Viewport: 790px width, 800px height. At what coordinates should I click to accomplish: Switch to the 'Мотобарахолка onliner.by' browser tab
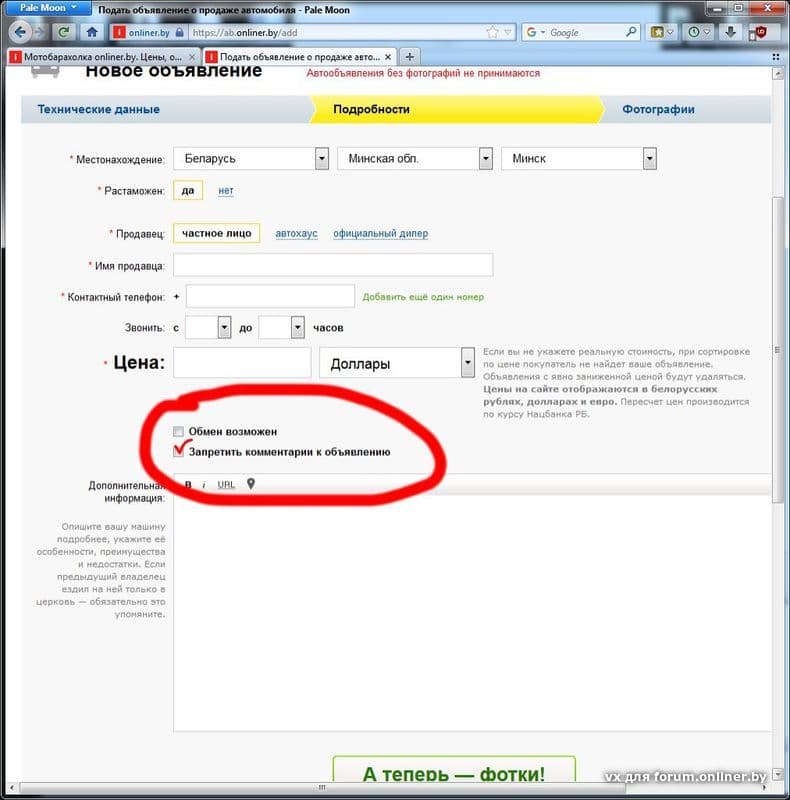pos(103,57)
